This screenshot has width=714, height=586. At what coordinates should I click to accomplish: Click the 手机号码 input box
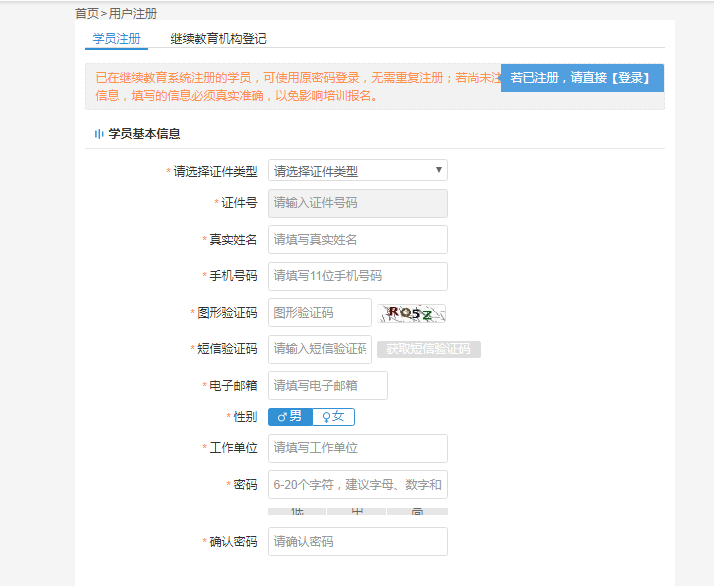coord(357,276)
